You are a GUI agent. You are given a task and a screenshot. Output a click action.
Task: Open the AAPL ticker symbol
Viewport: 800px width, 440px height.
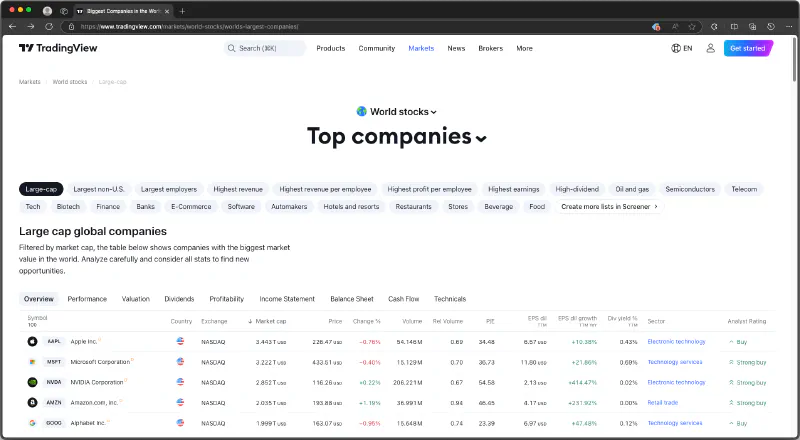pyautogui.click(x=54, y=341)
